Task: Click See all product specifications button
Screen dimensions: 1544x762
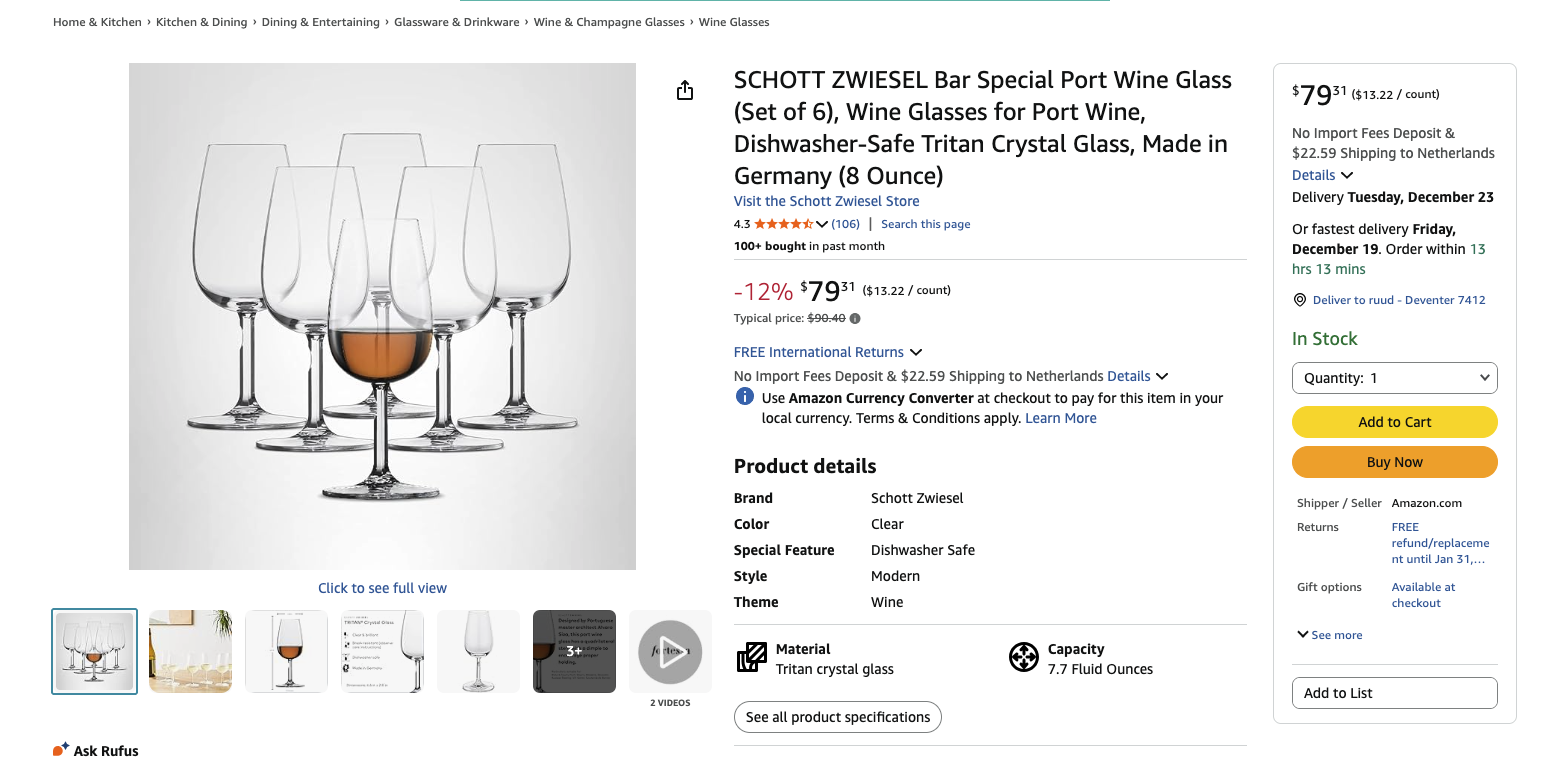Action: click(x=837, y=717)
